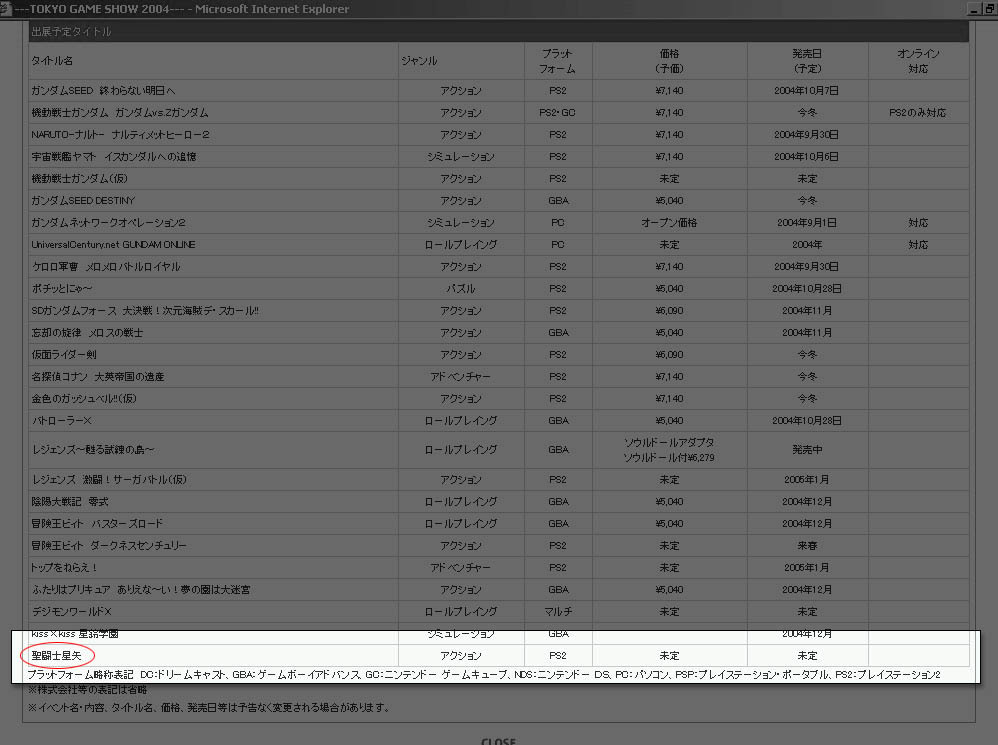Click title '聖闘士星矢'
Viewport: 998px width, 745px height.
click(x=57, y=655)
